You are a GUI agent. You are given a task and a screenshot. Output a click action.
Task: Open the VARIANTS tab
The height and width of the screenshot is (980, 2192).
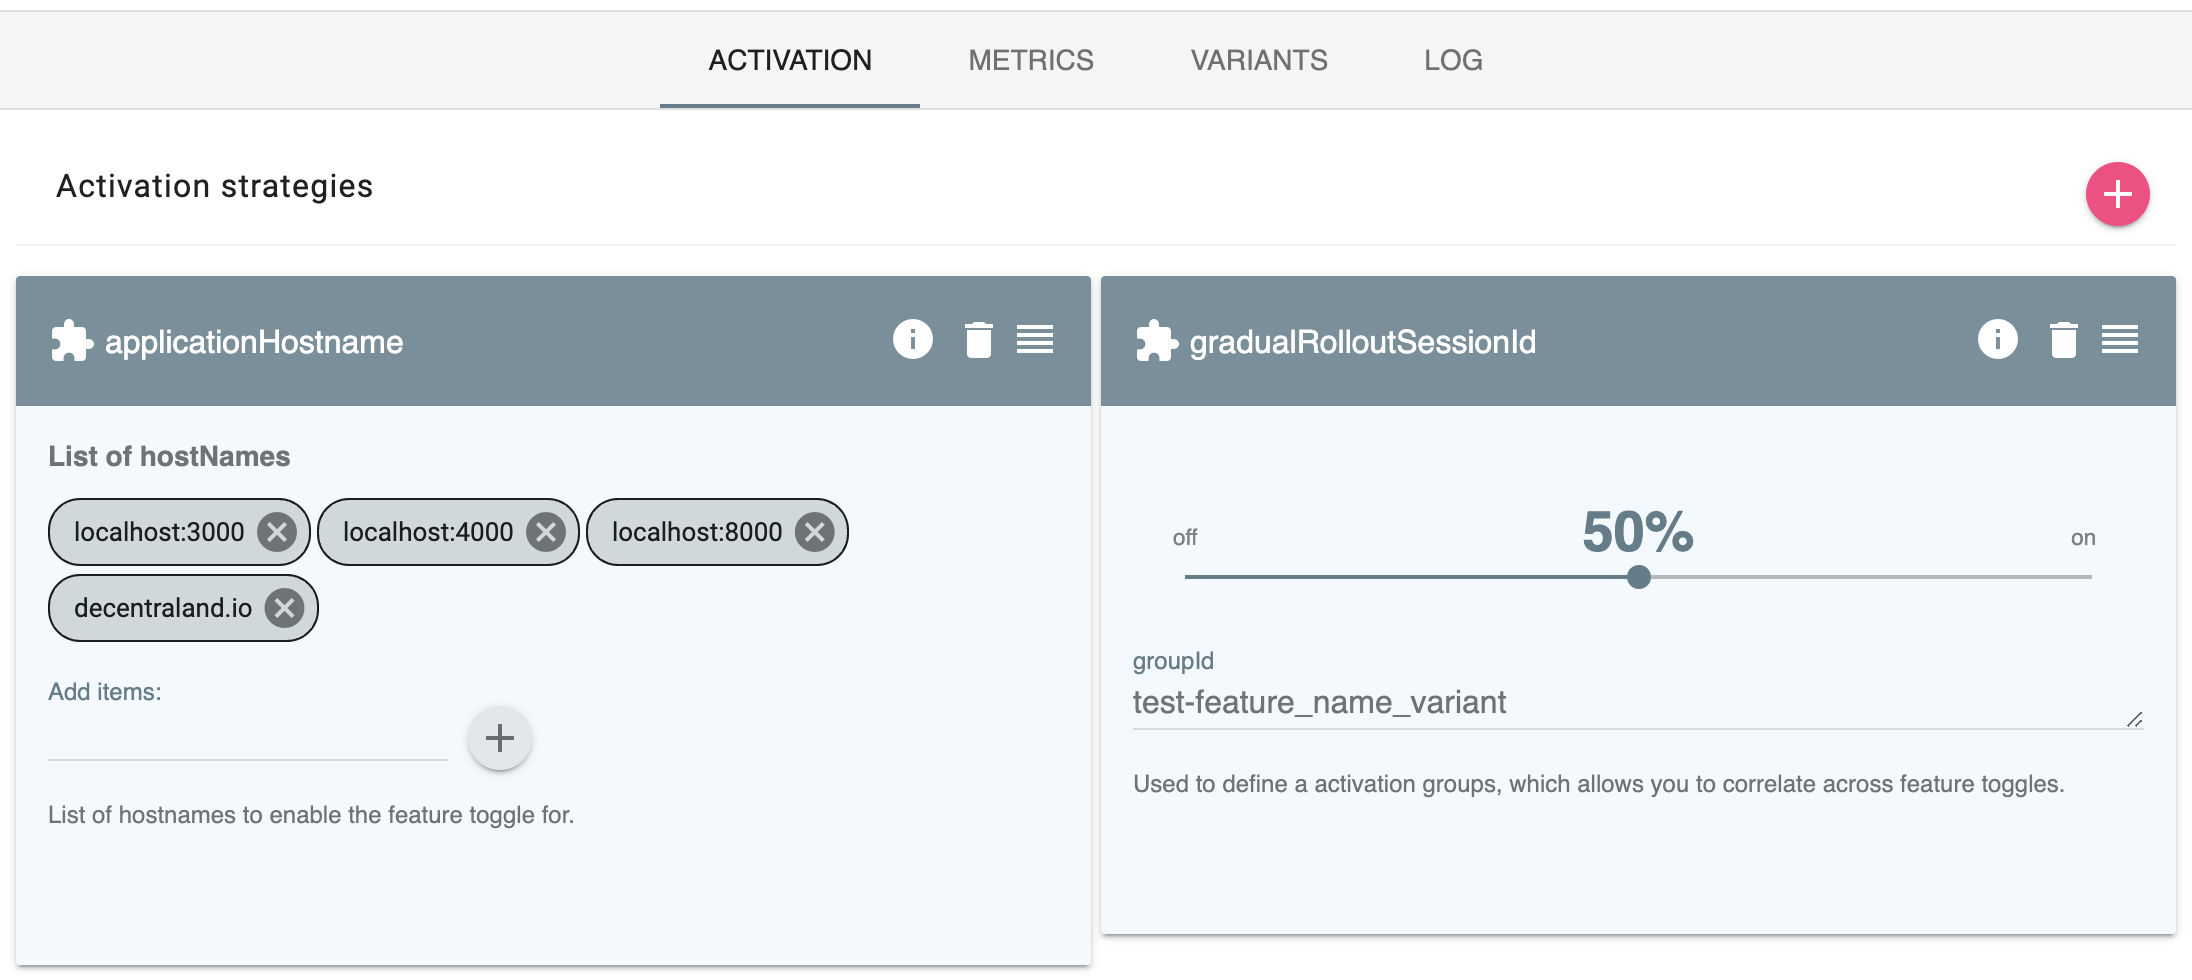tap(1258, 60)
